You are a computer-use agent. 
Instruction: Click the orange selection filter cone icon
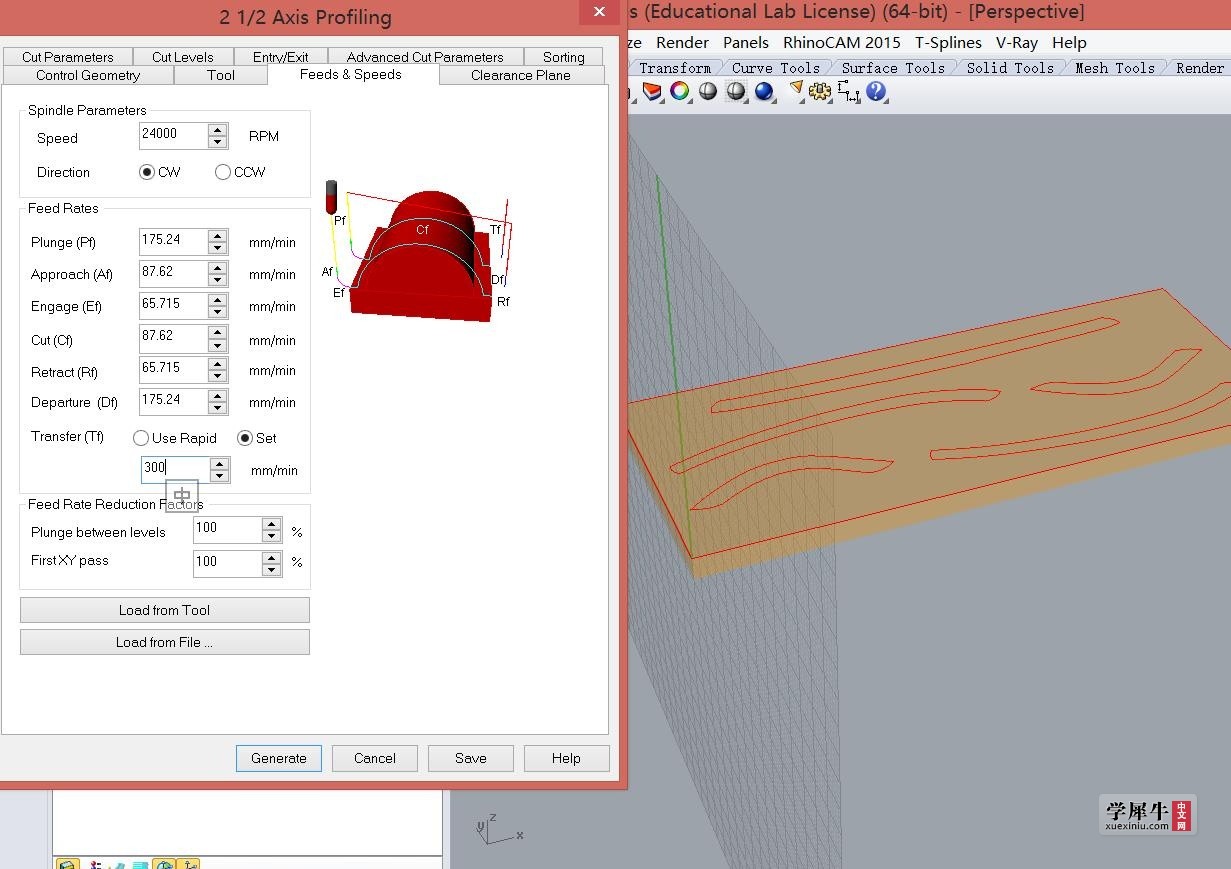(x=796, y=91)
